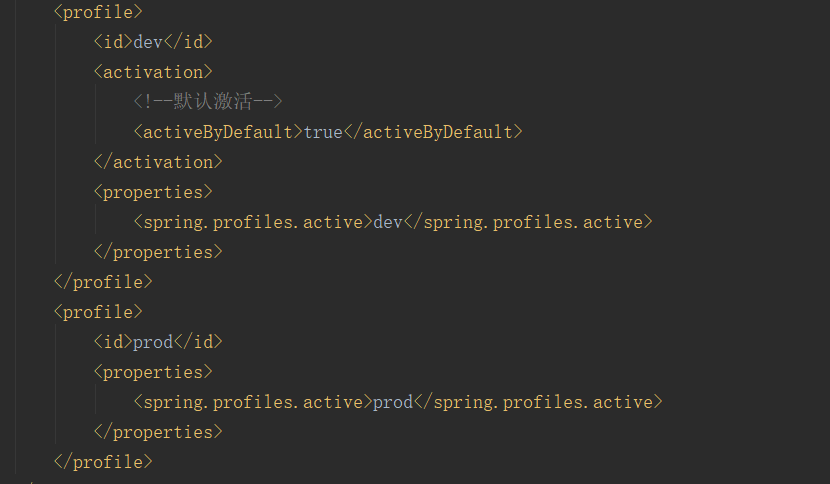The width and height of the screenshot is (830, 484).
Task: Click the first opening profile tag at top
Action: coord(98,12)
